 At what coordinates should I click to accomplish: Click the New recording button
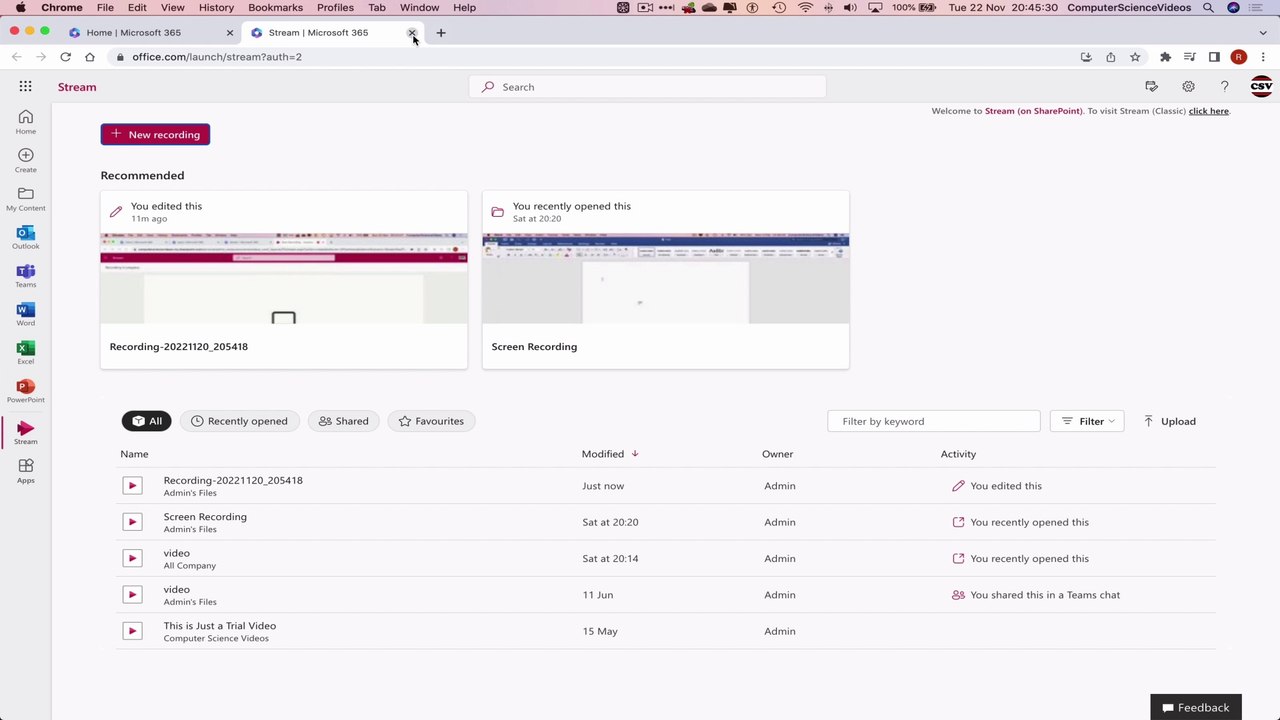pos(155,135)
